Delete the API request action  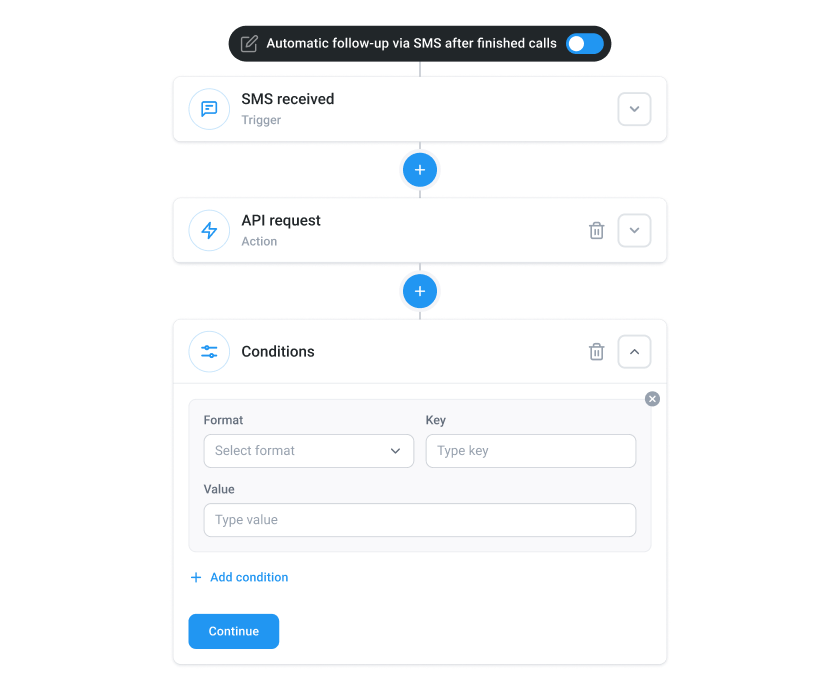pos(596,231)
